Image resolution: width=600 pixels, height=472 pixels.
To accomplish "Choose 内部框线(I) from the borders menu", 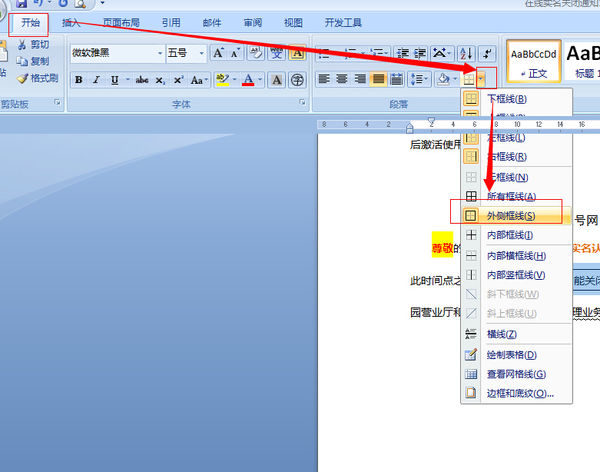I will coord(517,235).
